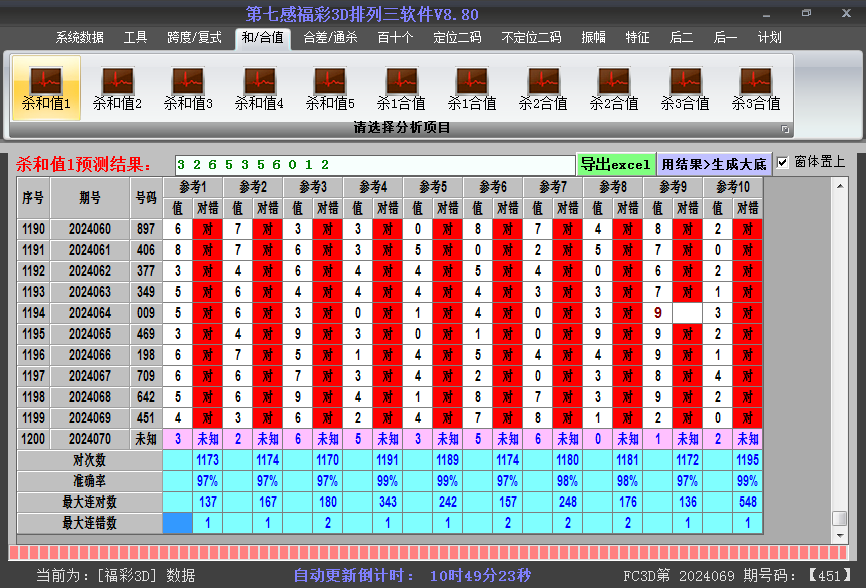Select the 杀和值1 analysis icon
The width and height of the screenshot is (866, 588).
(x=46, y=88)
